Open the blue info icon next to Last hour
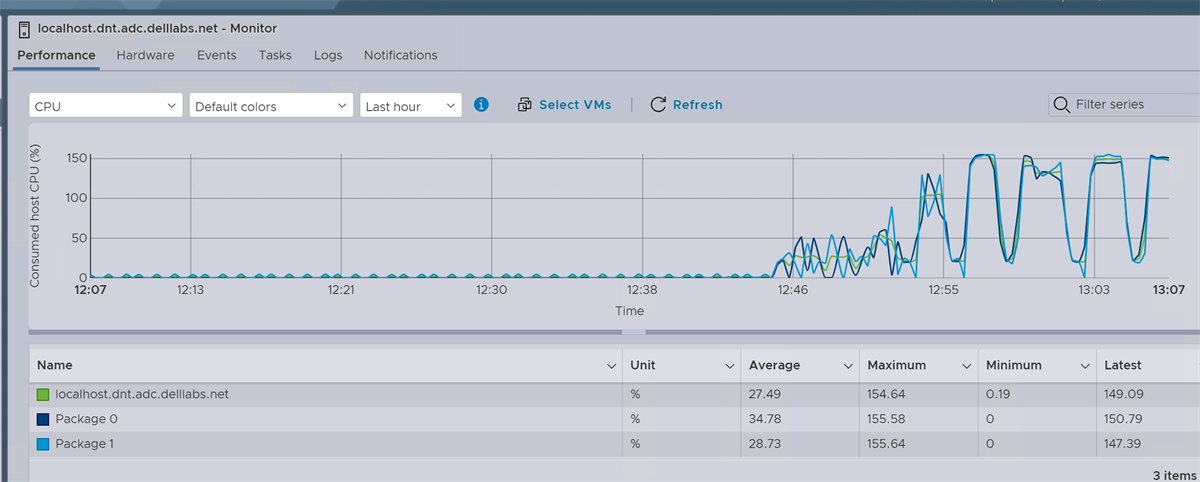 coord(481,104)
